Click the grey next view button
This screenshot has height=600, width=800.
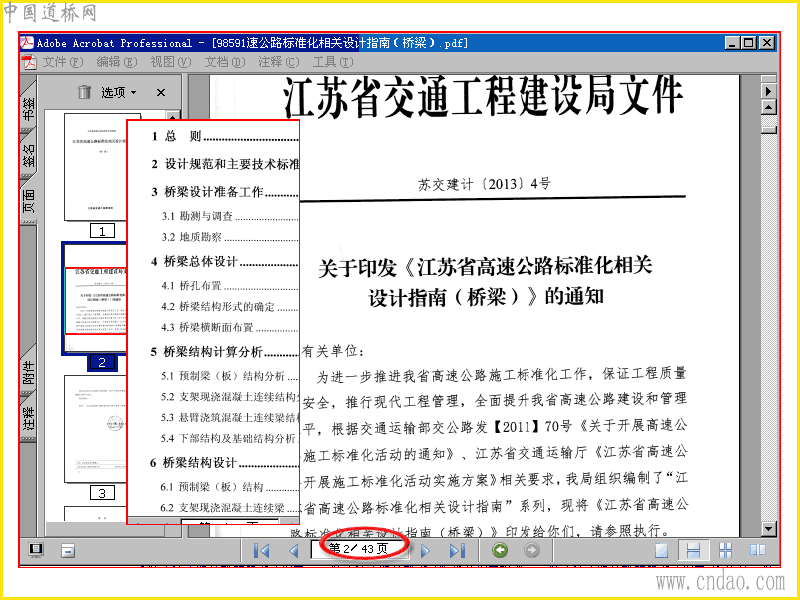click(532, 550)
